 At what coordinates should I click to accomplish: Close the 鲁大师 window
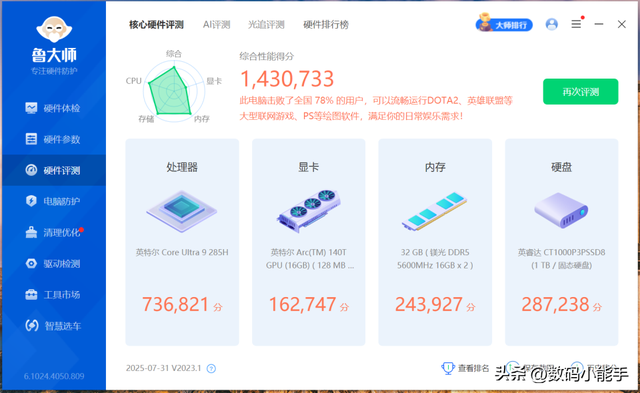click(x=622, y=24)
